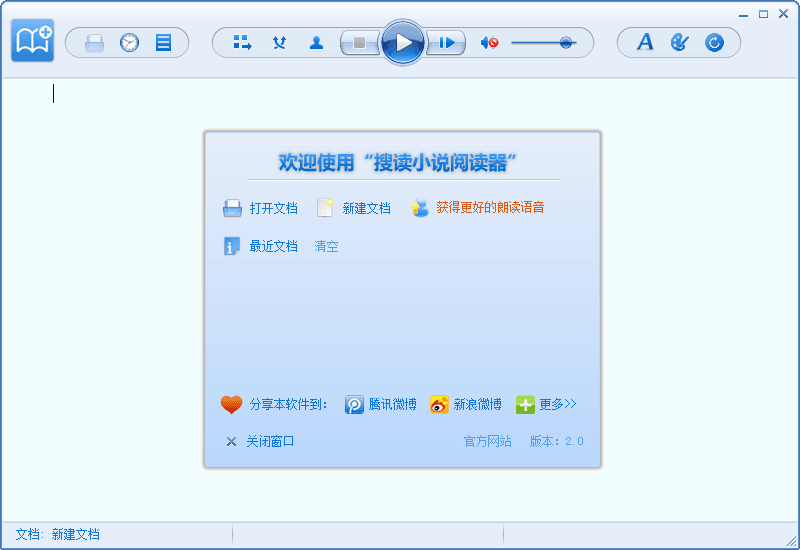Share to 新浪微博 text link

pos(478,405)
